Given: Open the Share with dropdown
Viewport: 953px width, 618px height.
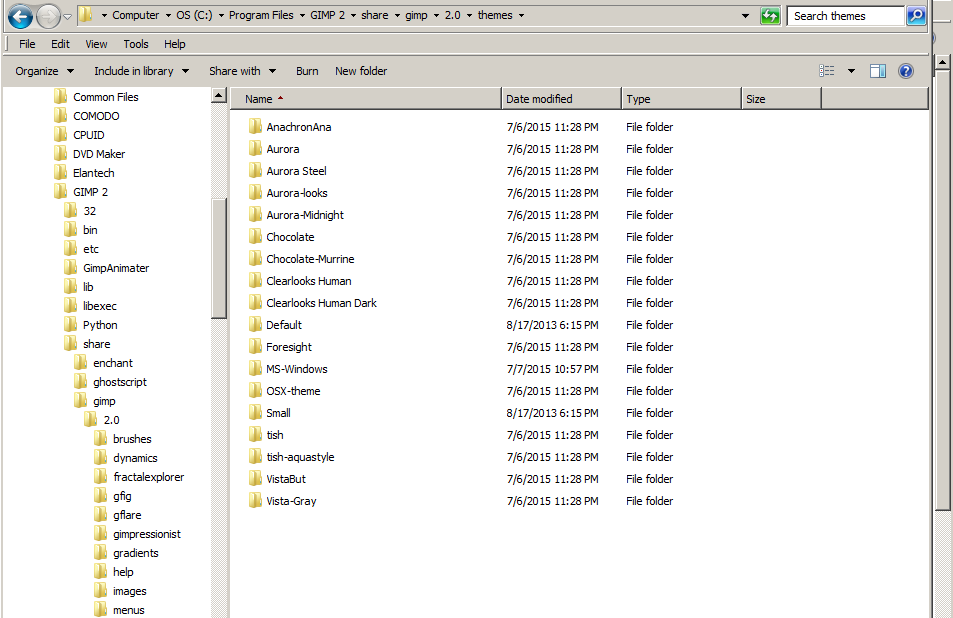Looking at the screenshot, I should [x=242, y=71].
